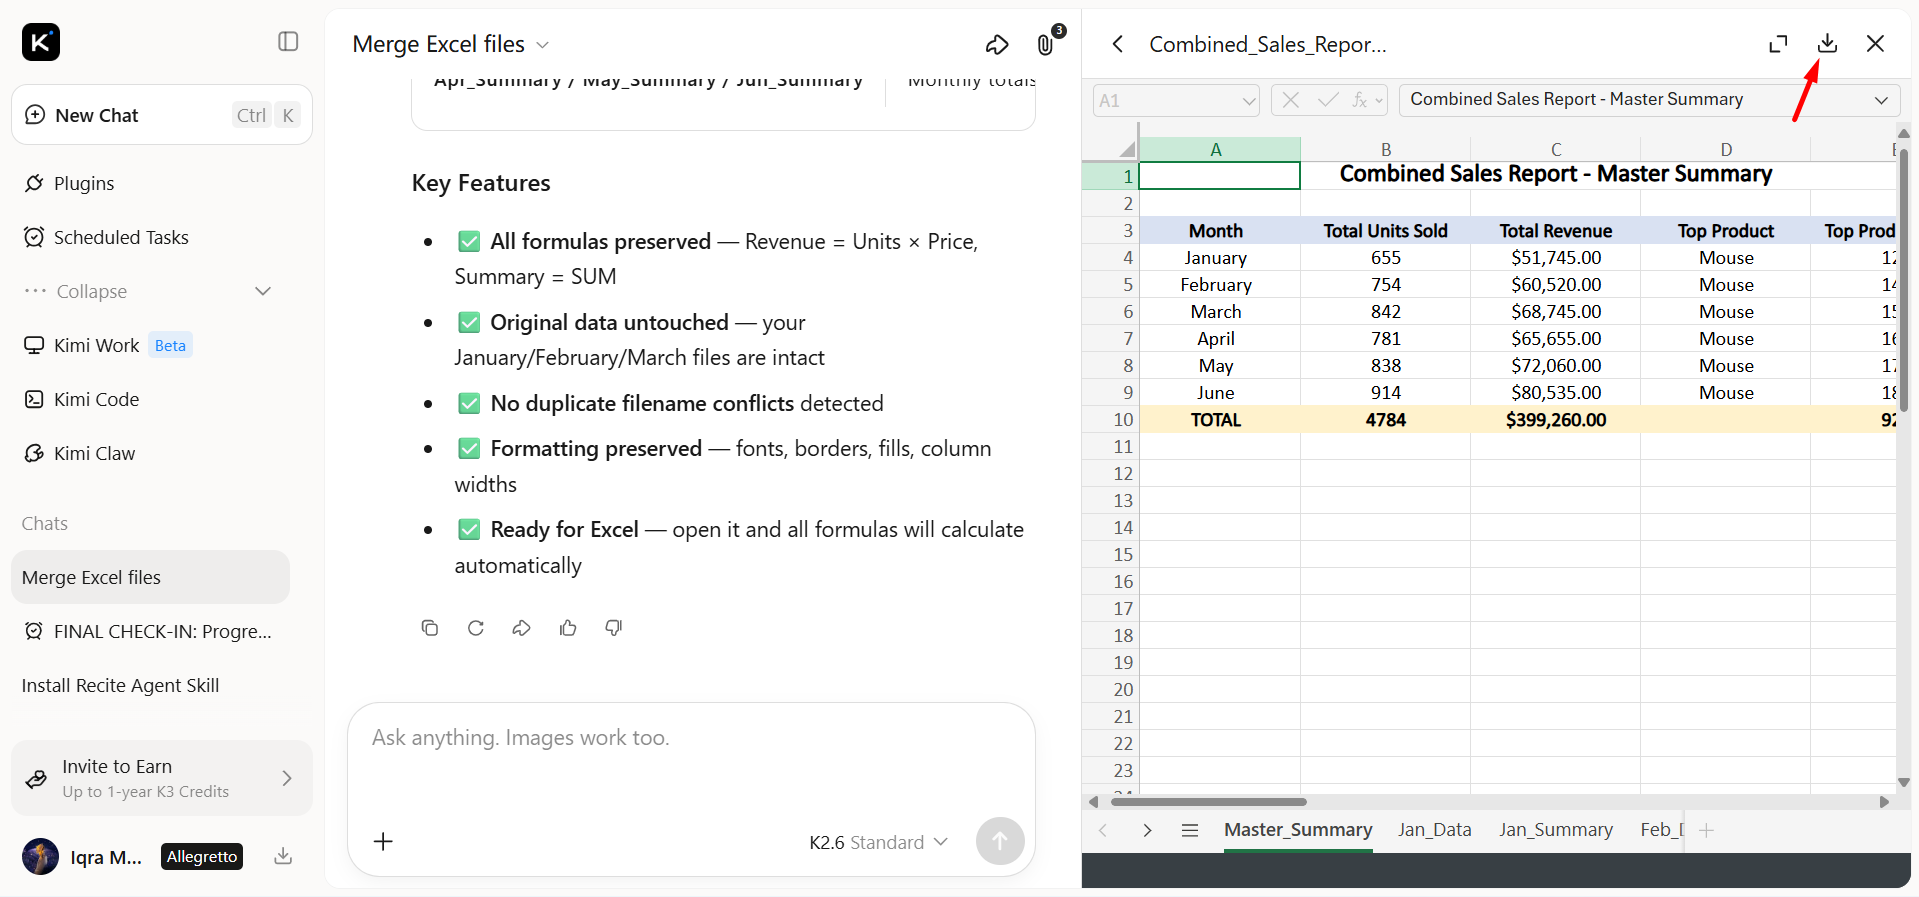Select the $399,260.00 total cell

[x=1555, y=420]
